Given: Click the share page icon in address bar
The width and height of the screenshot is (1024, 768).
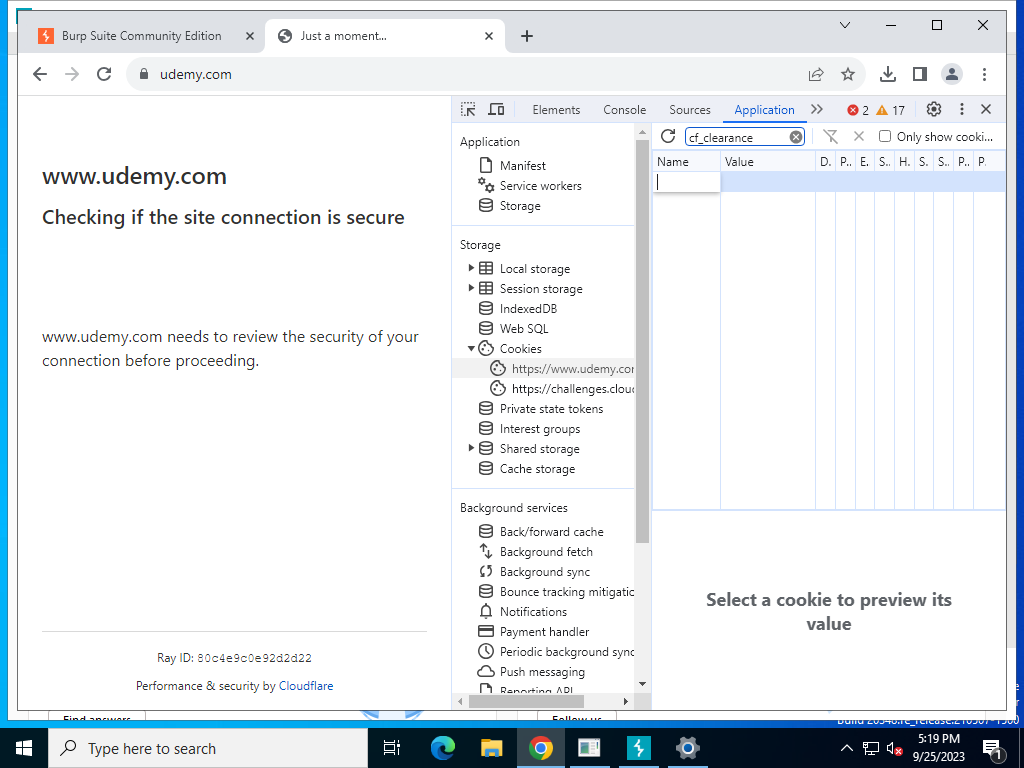Looking at the screenshot, I should (816, 74).
